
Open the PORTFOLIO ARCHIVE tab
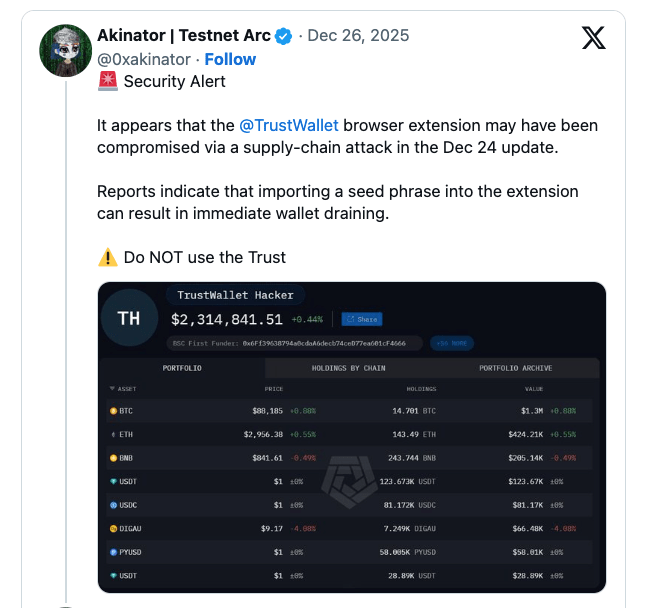[x=515, y=368]
